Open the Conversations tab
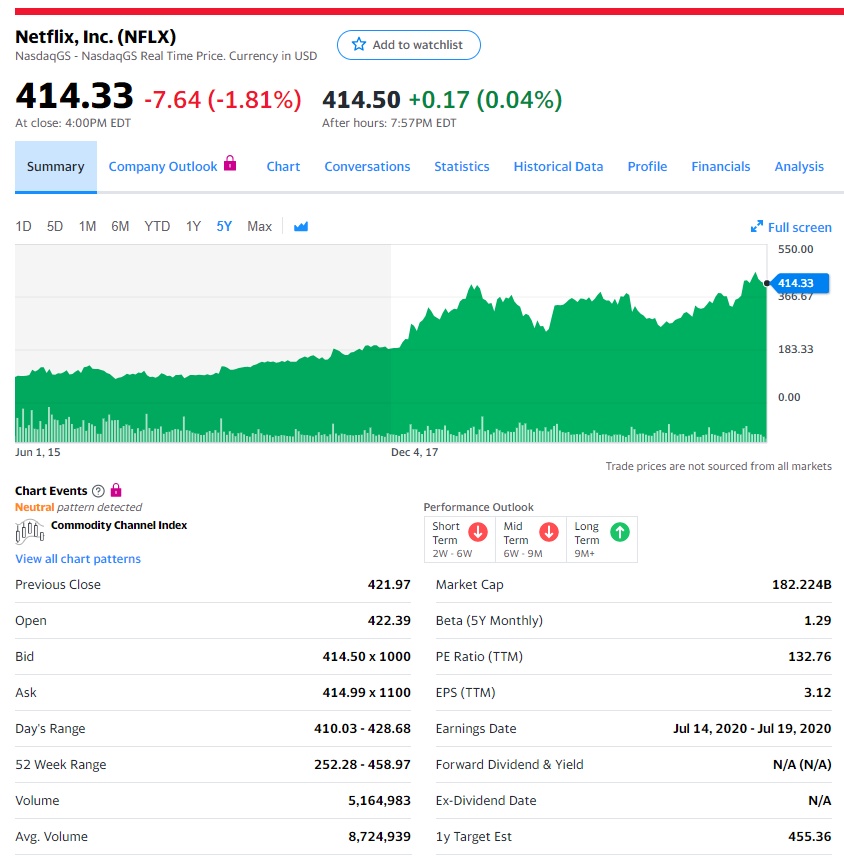 367,167
